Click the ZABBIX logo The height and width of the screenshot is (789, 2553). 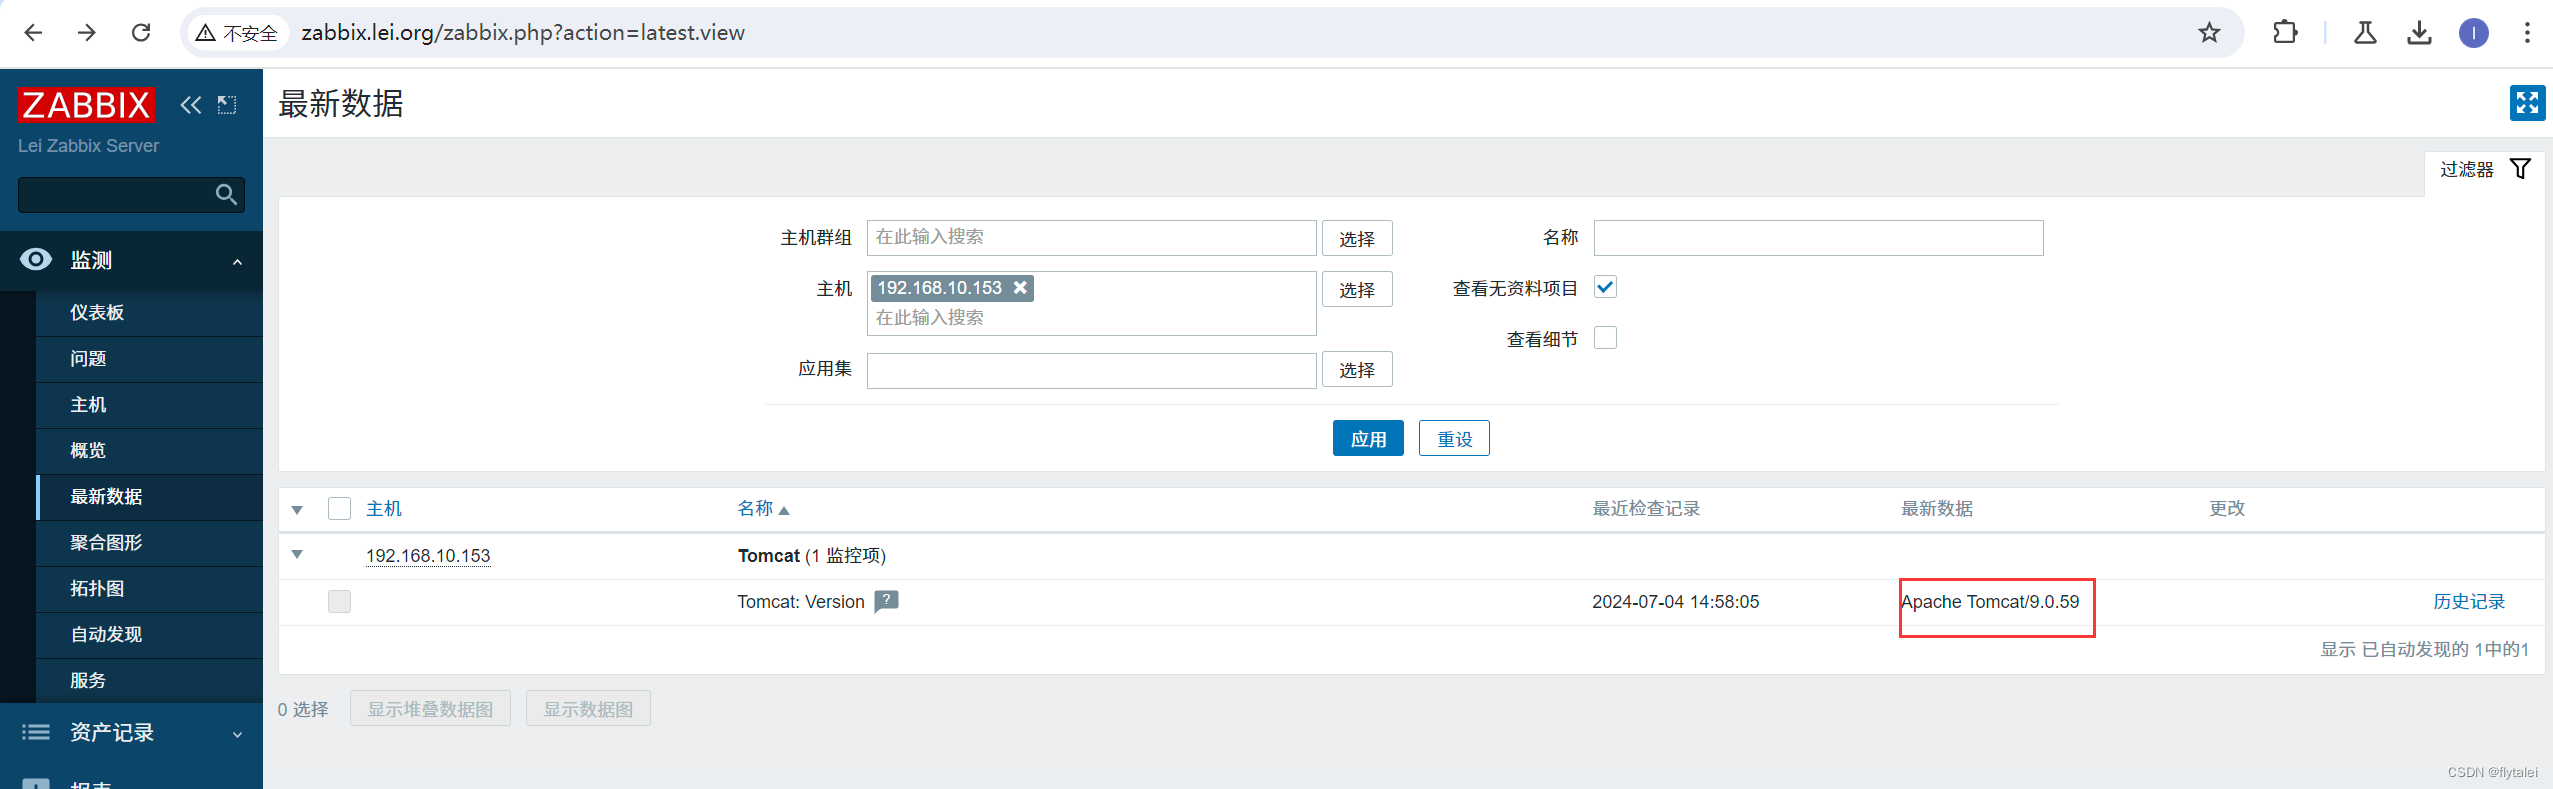click(86, 105)
